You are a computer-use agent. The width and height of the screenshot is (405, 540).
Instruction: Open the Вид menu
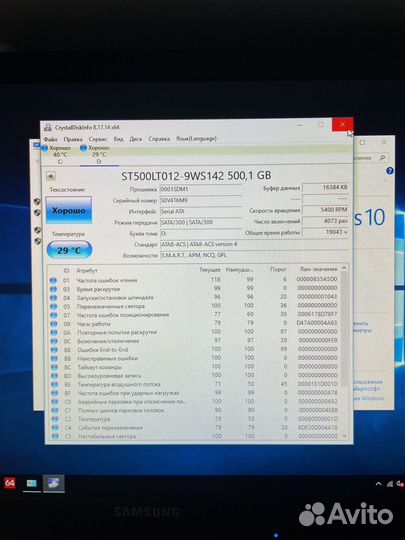coord(118,139)
